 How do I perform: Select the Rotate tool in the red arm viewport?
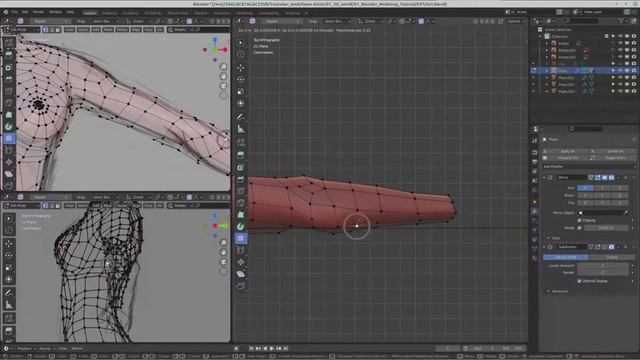click(241, 79)
